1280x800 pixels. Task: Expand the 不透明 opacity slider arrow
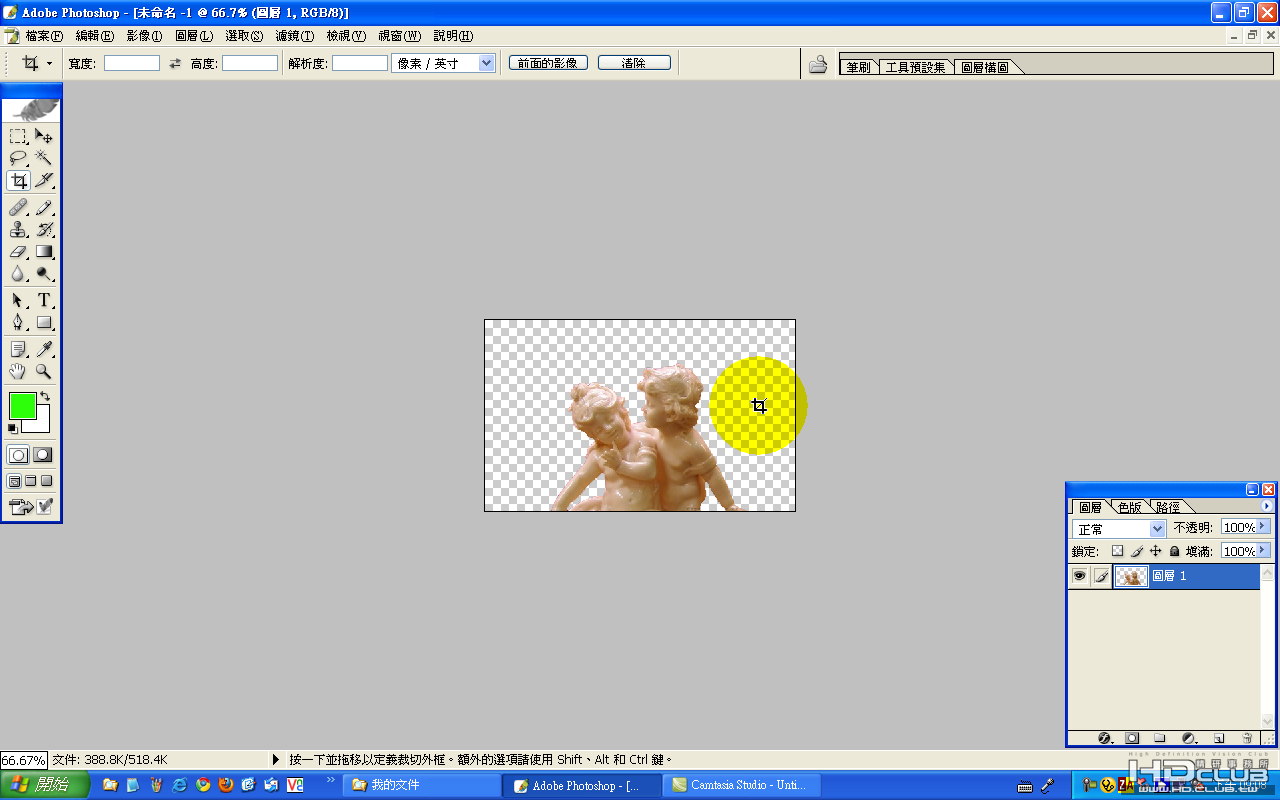pos(1264,526)
